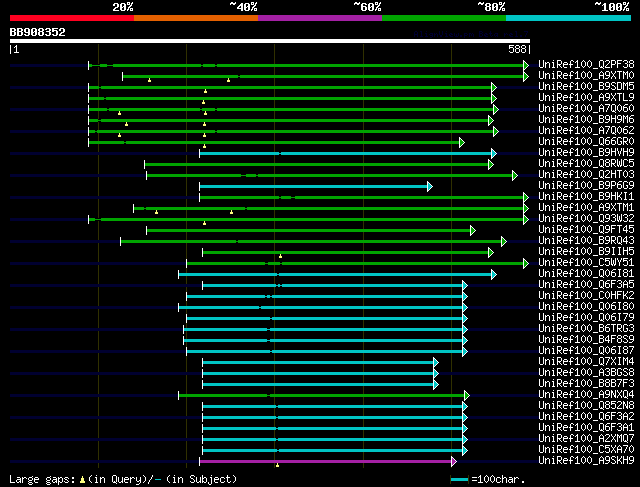
Task: Click the cyan alignment bar of B9P6G9
Action: [313, 187]
